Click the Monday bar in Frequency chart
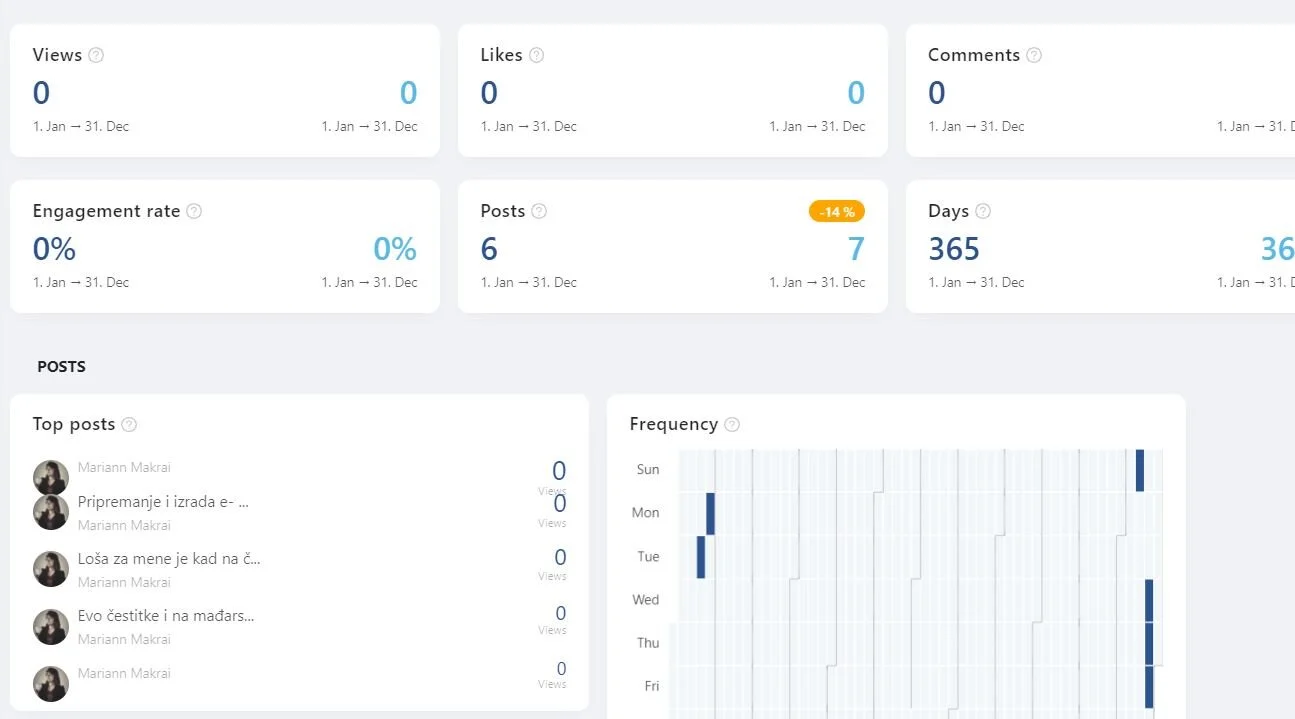The image size is (1295, 719). 710,513
